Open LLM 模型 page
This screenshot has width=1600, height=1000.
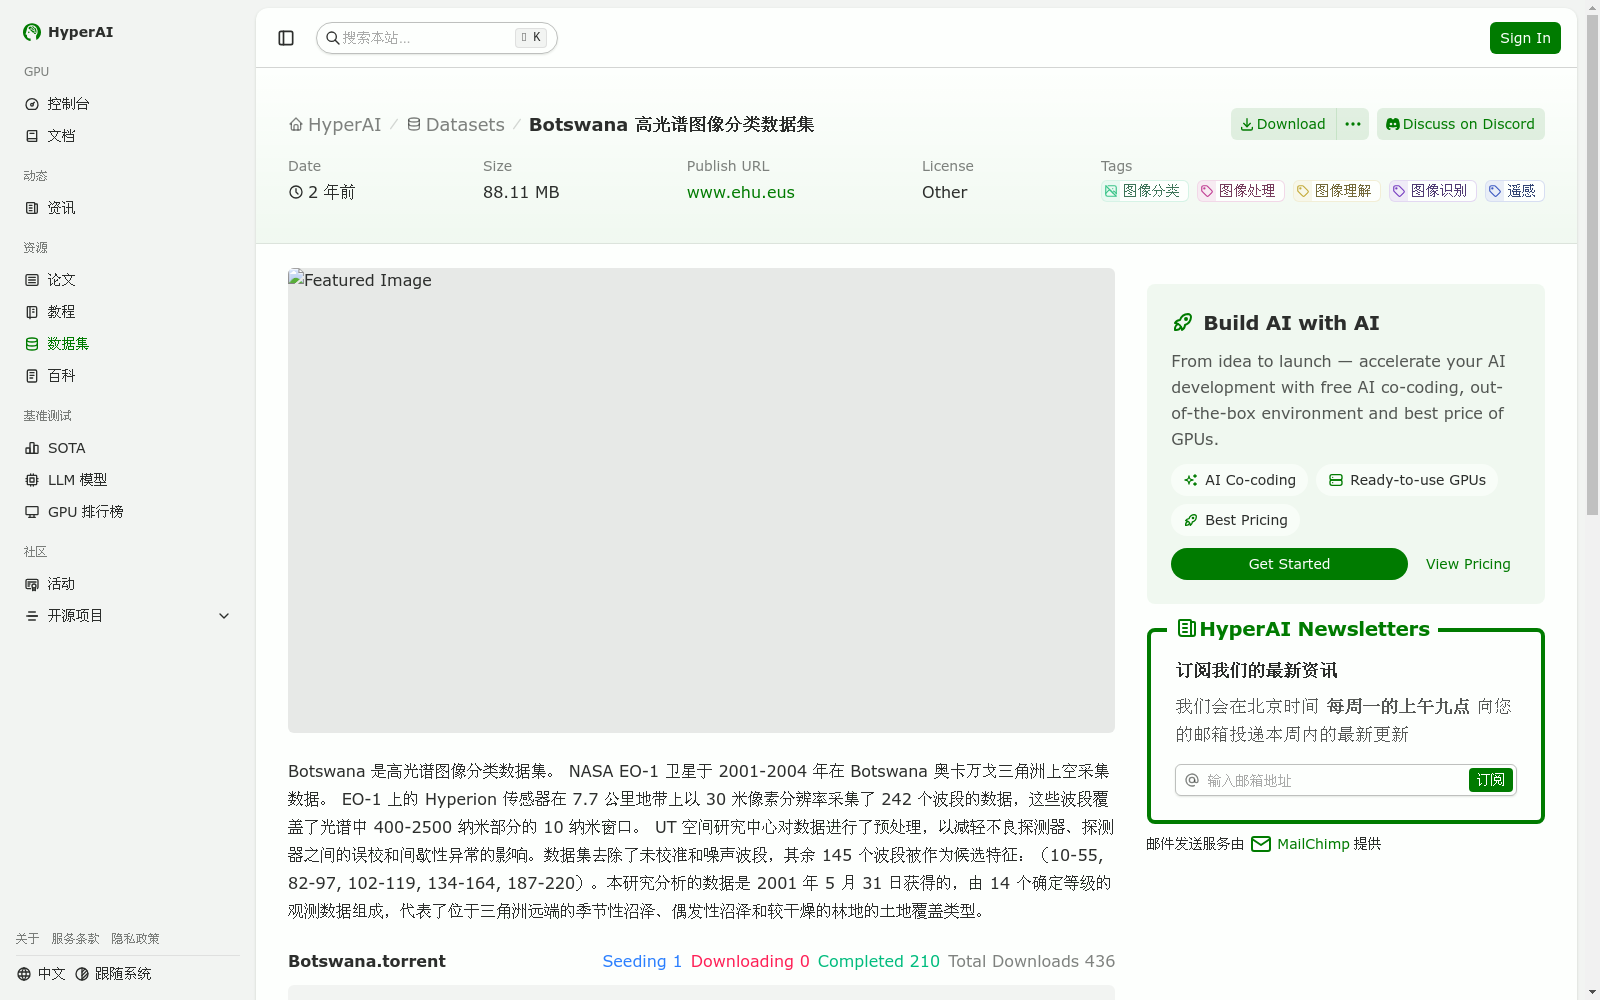128,480
